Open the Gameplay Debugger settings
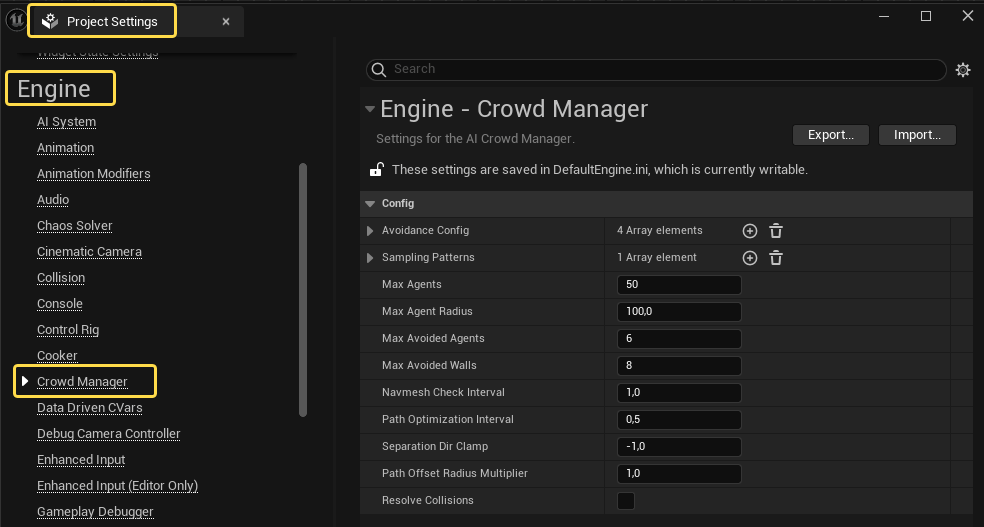Viewport: 984px width, 527px height. (x=95, y=512)
